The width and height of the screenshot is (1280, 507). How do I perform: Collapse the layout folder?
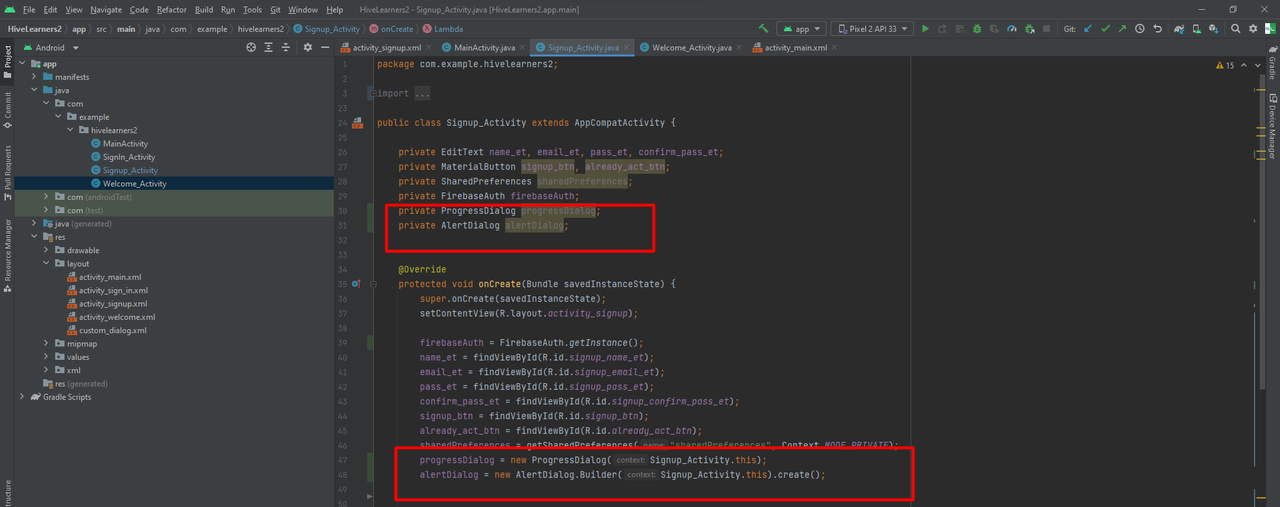coord(46,264)
